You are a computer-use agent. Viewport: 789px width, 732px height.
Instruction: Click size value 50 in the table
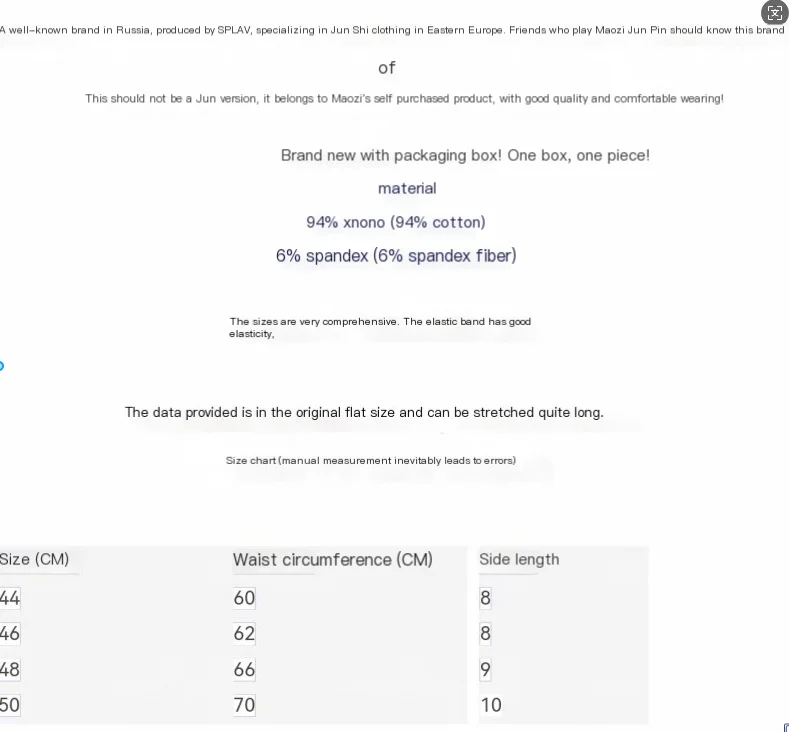click(x=10, y=704)
